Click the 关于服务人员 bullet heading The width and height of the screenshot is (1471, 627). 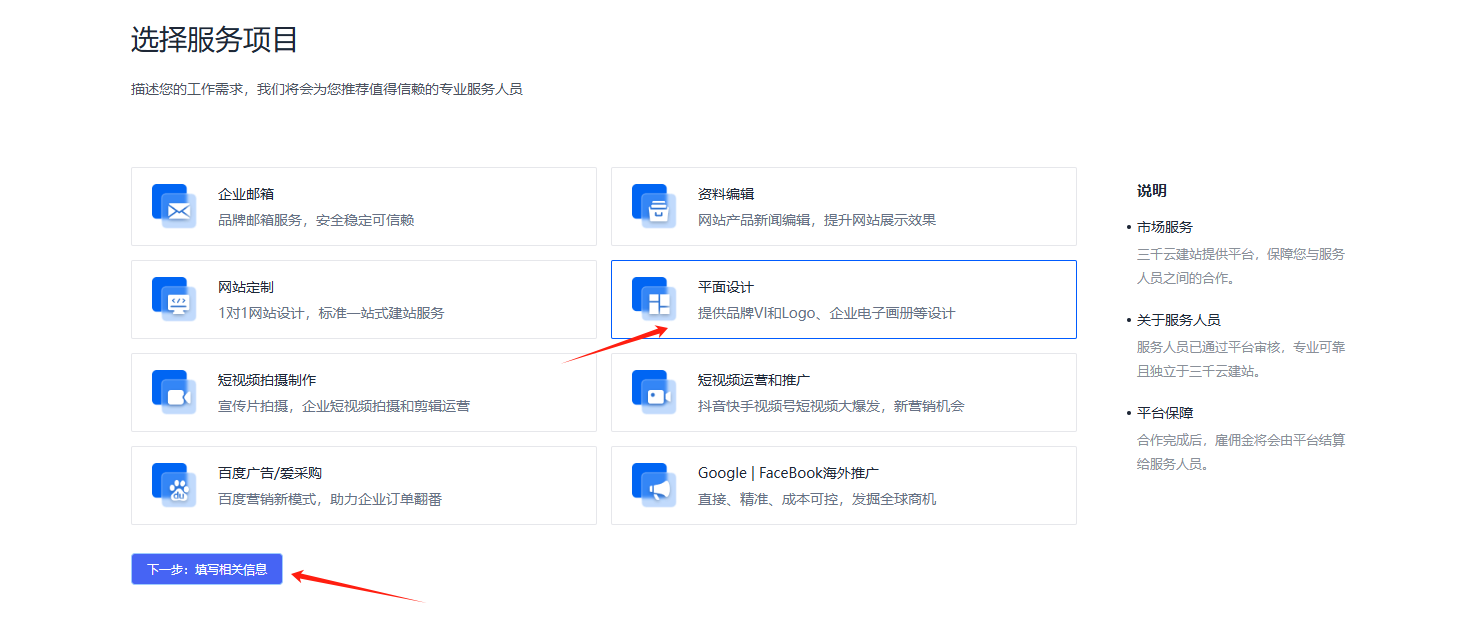coord(1179,320)
